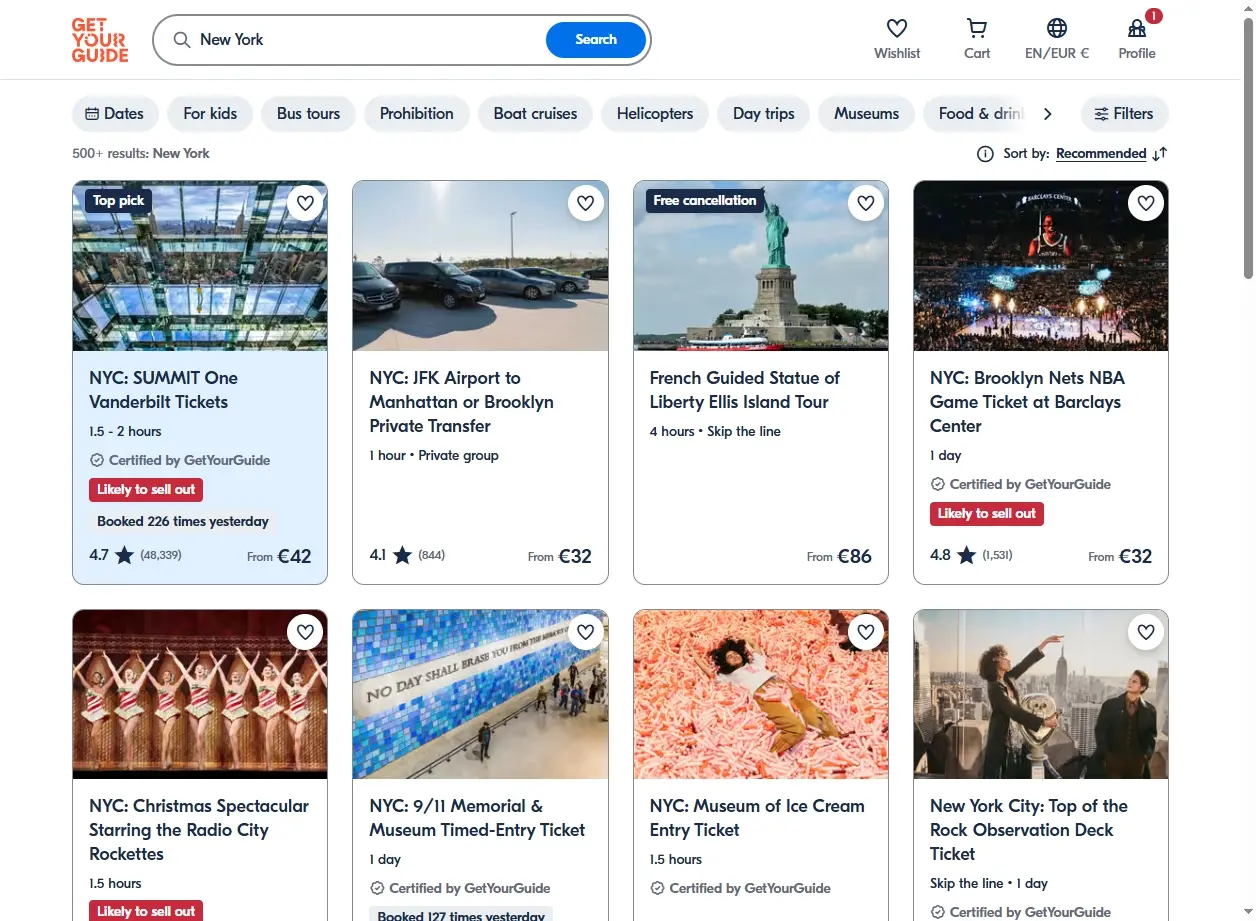
Task: Click certified badge icon on 9/11 Memorial card
Action: [x=377, y=889]
